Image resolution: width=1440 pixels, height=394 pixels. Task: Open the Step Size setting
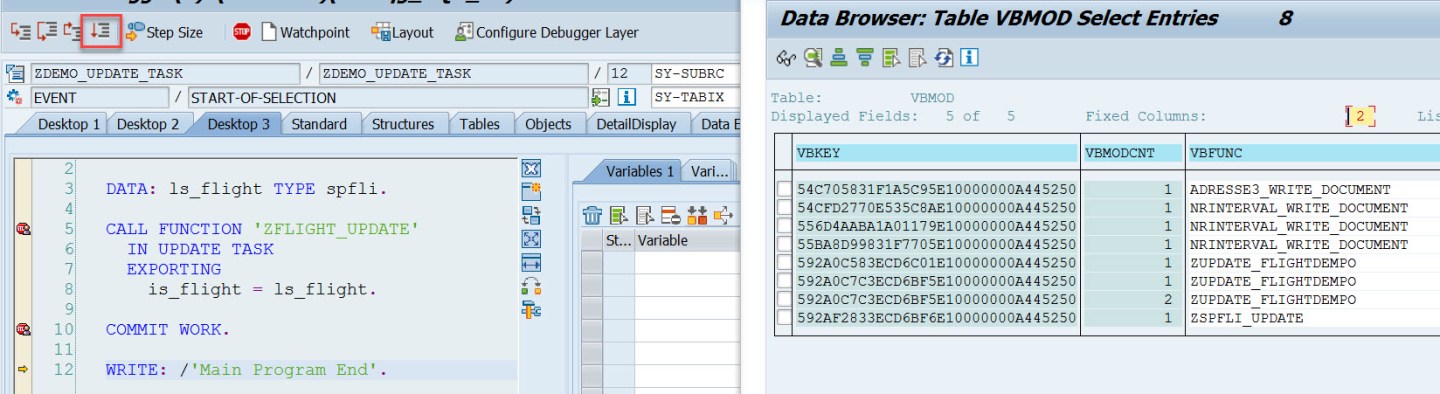(x=165, y=32)
